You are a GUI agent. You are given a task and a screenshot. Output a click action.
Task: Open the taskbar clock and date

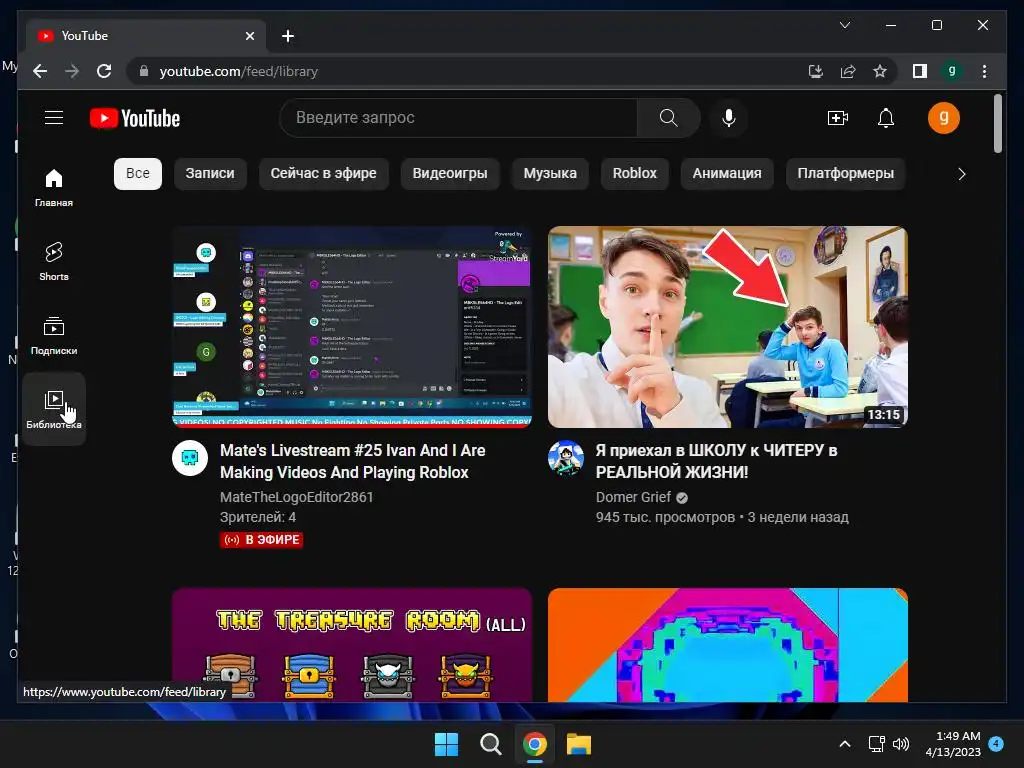[x=953, y=744]
